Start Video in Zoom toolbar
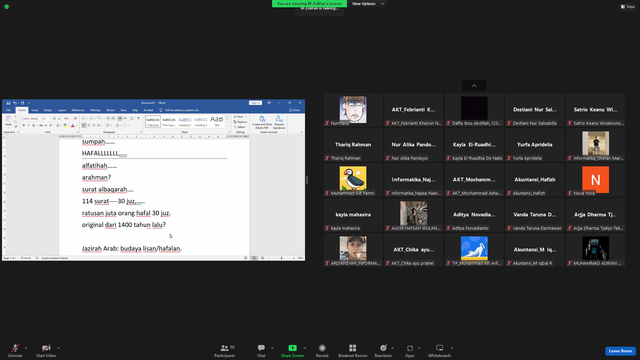Screen dimensions: 640x360 (46, 350)
